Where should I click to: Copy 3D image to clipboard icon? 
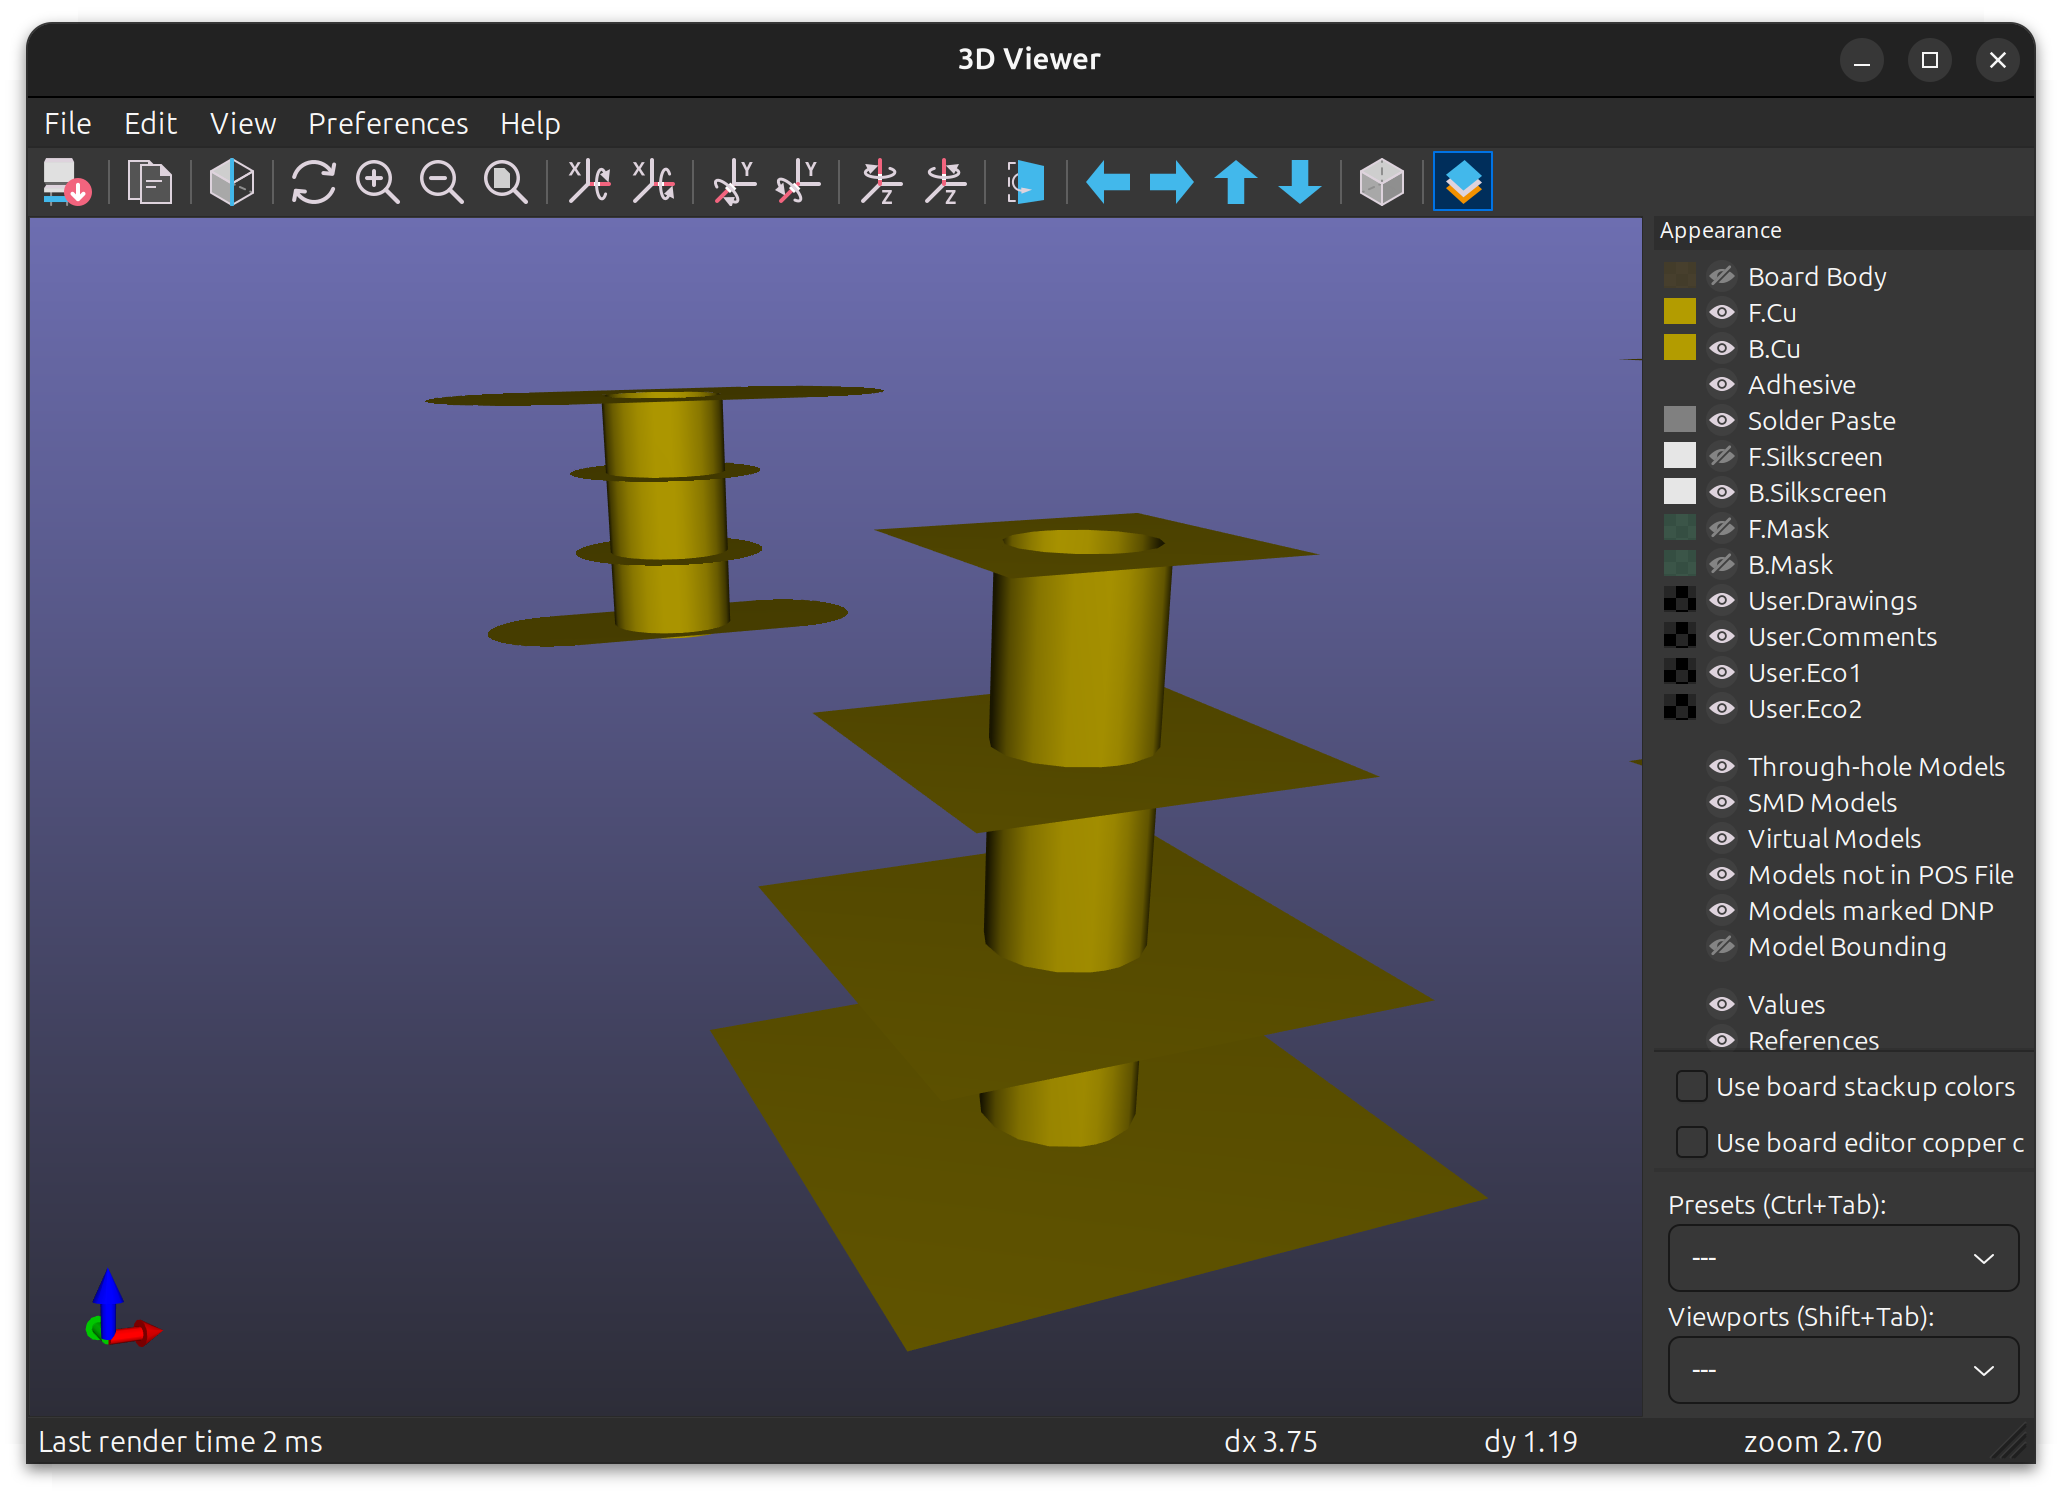click(x=150, y=182)
